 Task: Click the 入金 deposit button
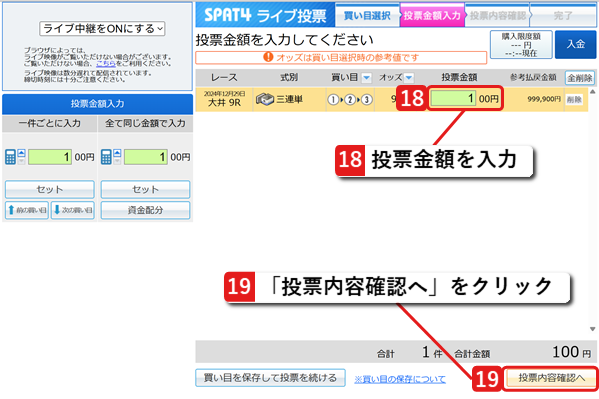(x=575, y=44)
